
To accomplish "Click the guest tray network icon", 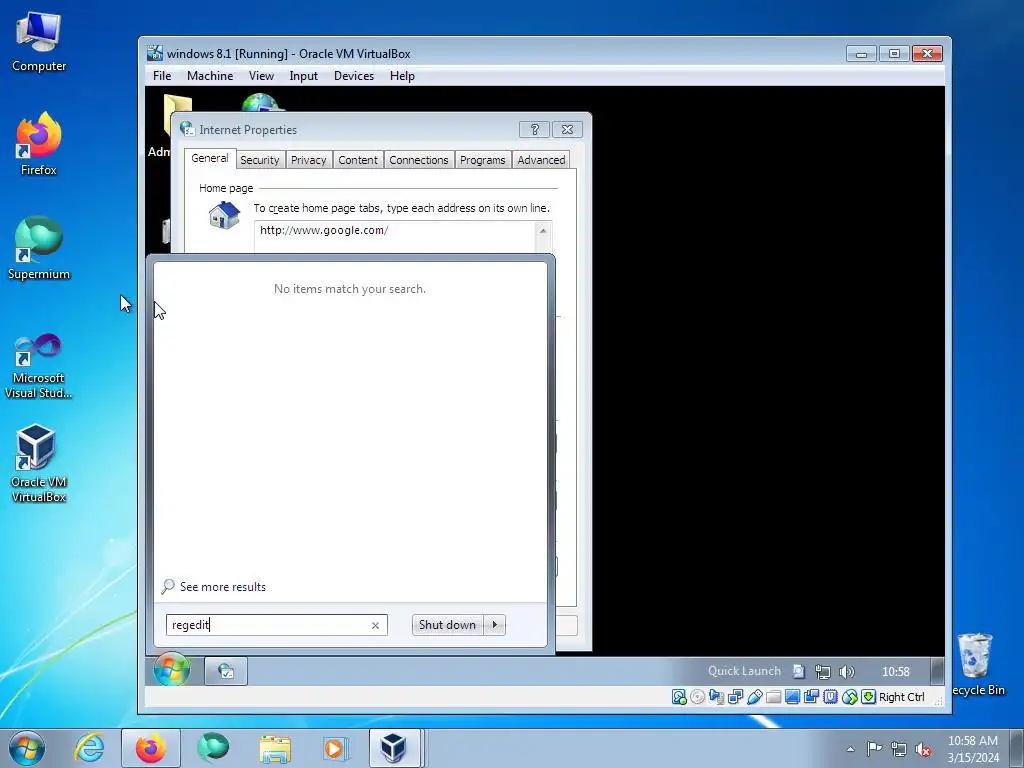I will pyautogui.click(x=823, y=671).
